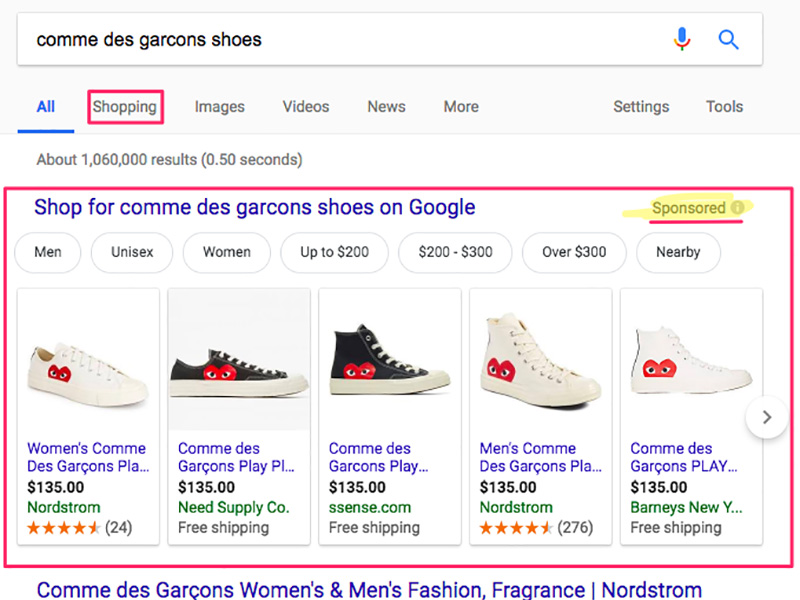Viewport: 800px width, 600px height.
Task: Click the ssense.com store name
Action: (370, 507)
